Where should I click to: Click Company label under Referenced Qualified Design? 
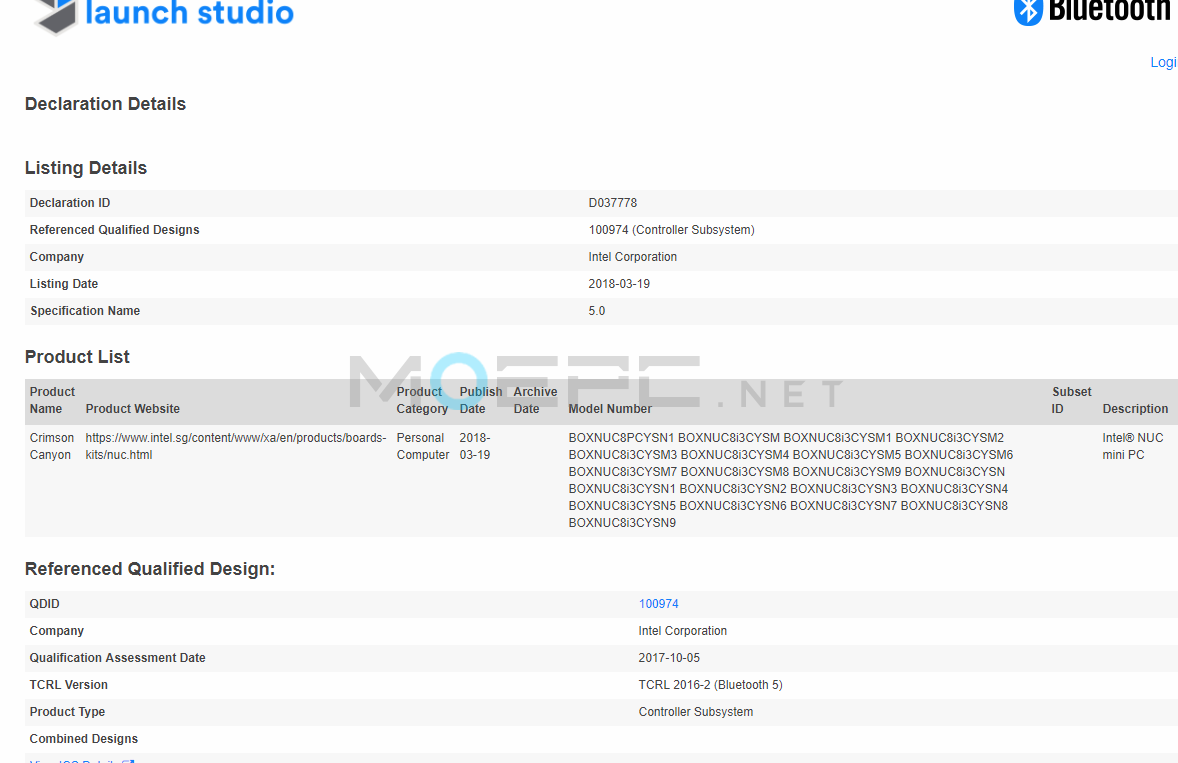[x=56, y=631]
